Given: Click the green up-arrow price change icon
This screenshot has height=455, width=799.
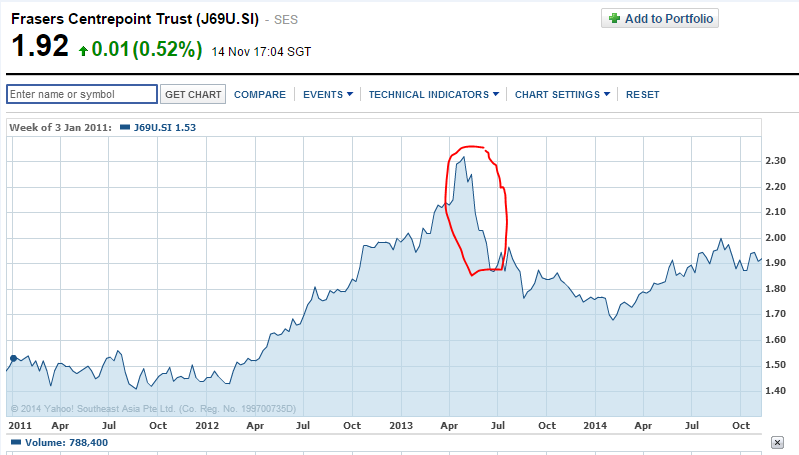Looking at the screenshot, I should [83, 50].
